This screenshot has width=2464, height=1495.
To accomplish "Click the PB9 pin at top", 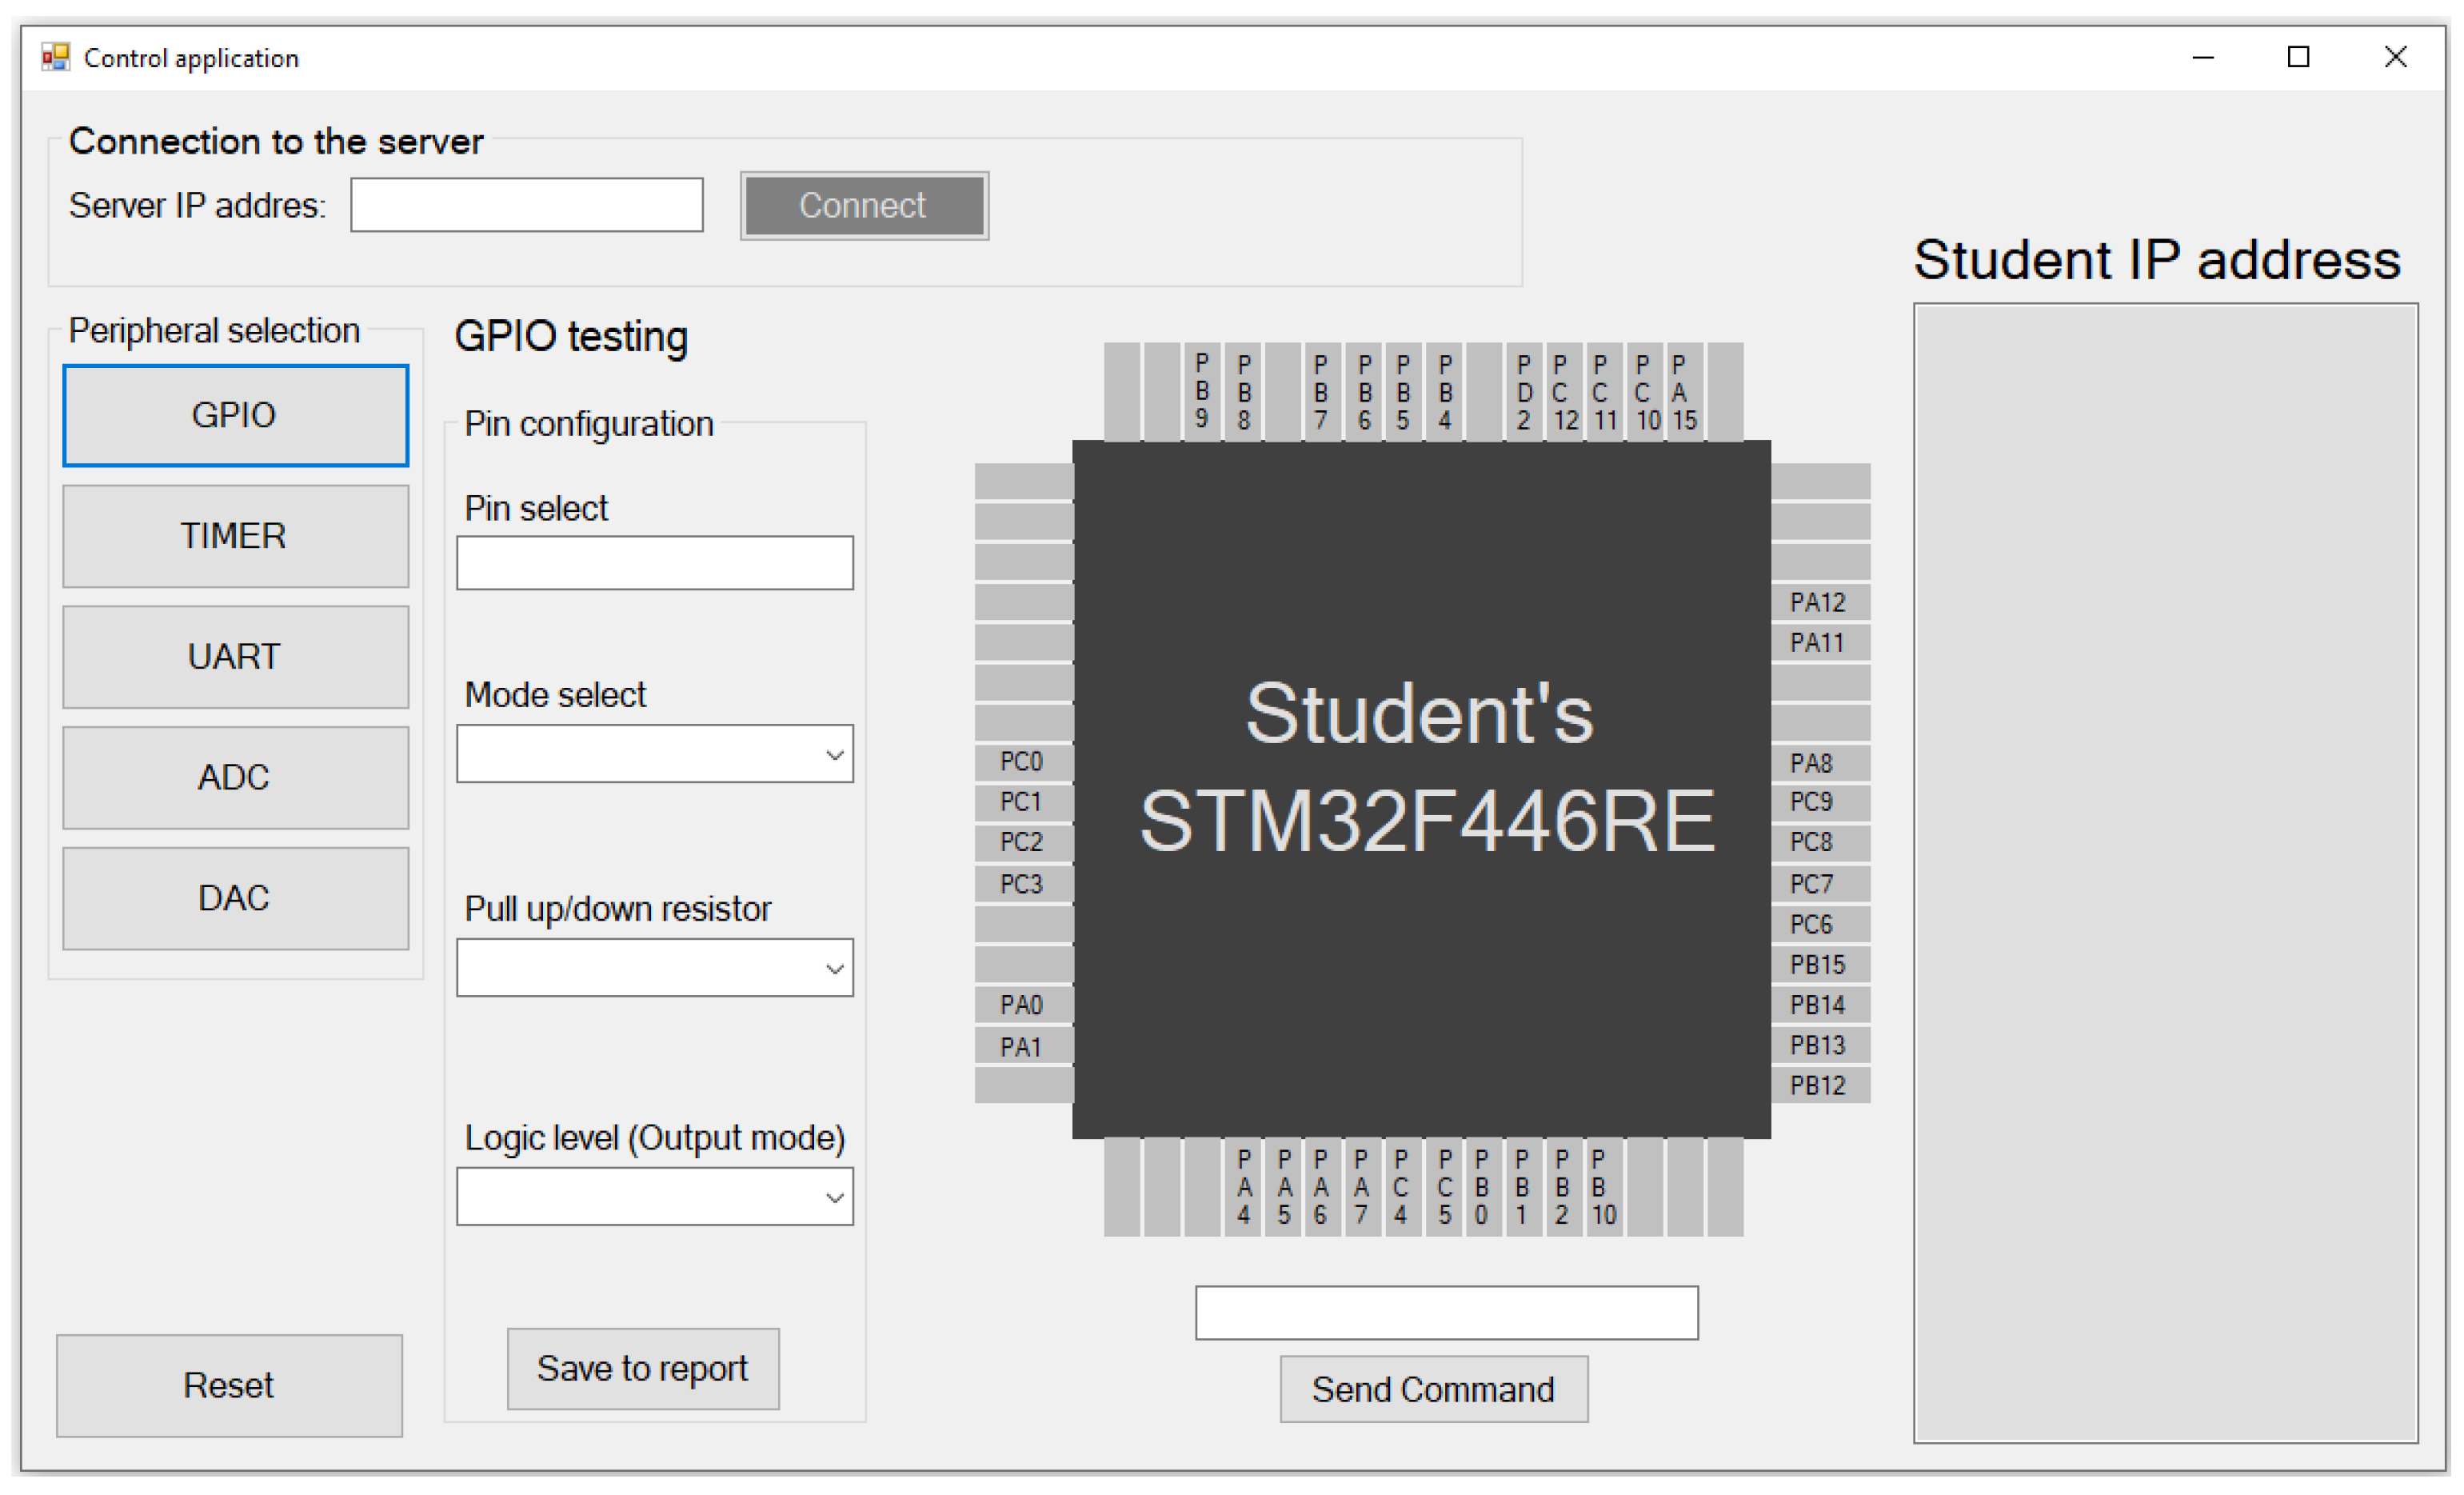I will tap(1202, 392).
